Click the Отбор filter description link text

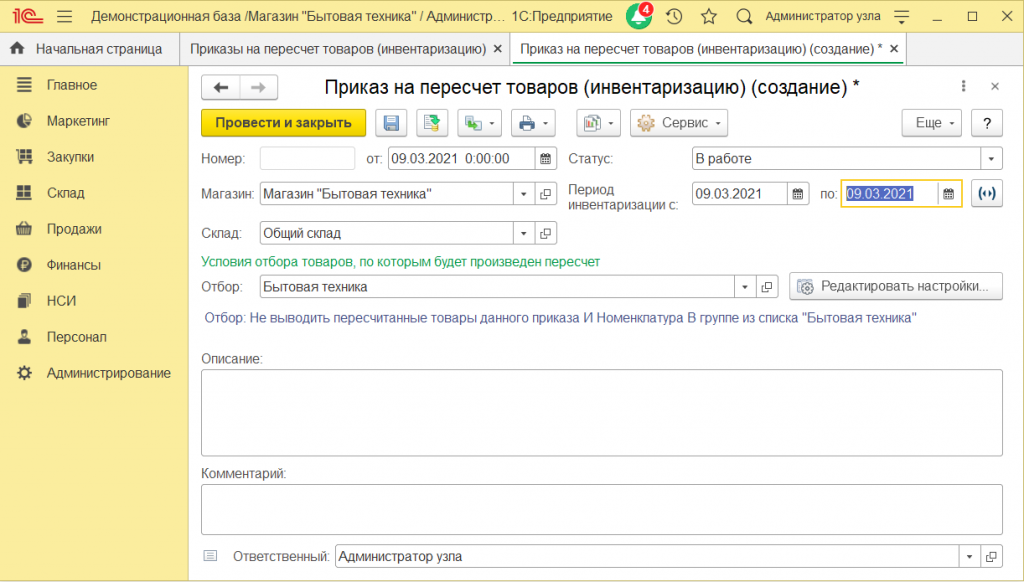point(560,318)
